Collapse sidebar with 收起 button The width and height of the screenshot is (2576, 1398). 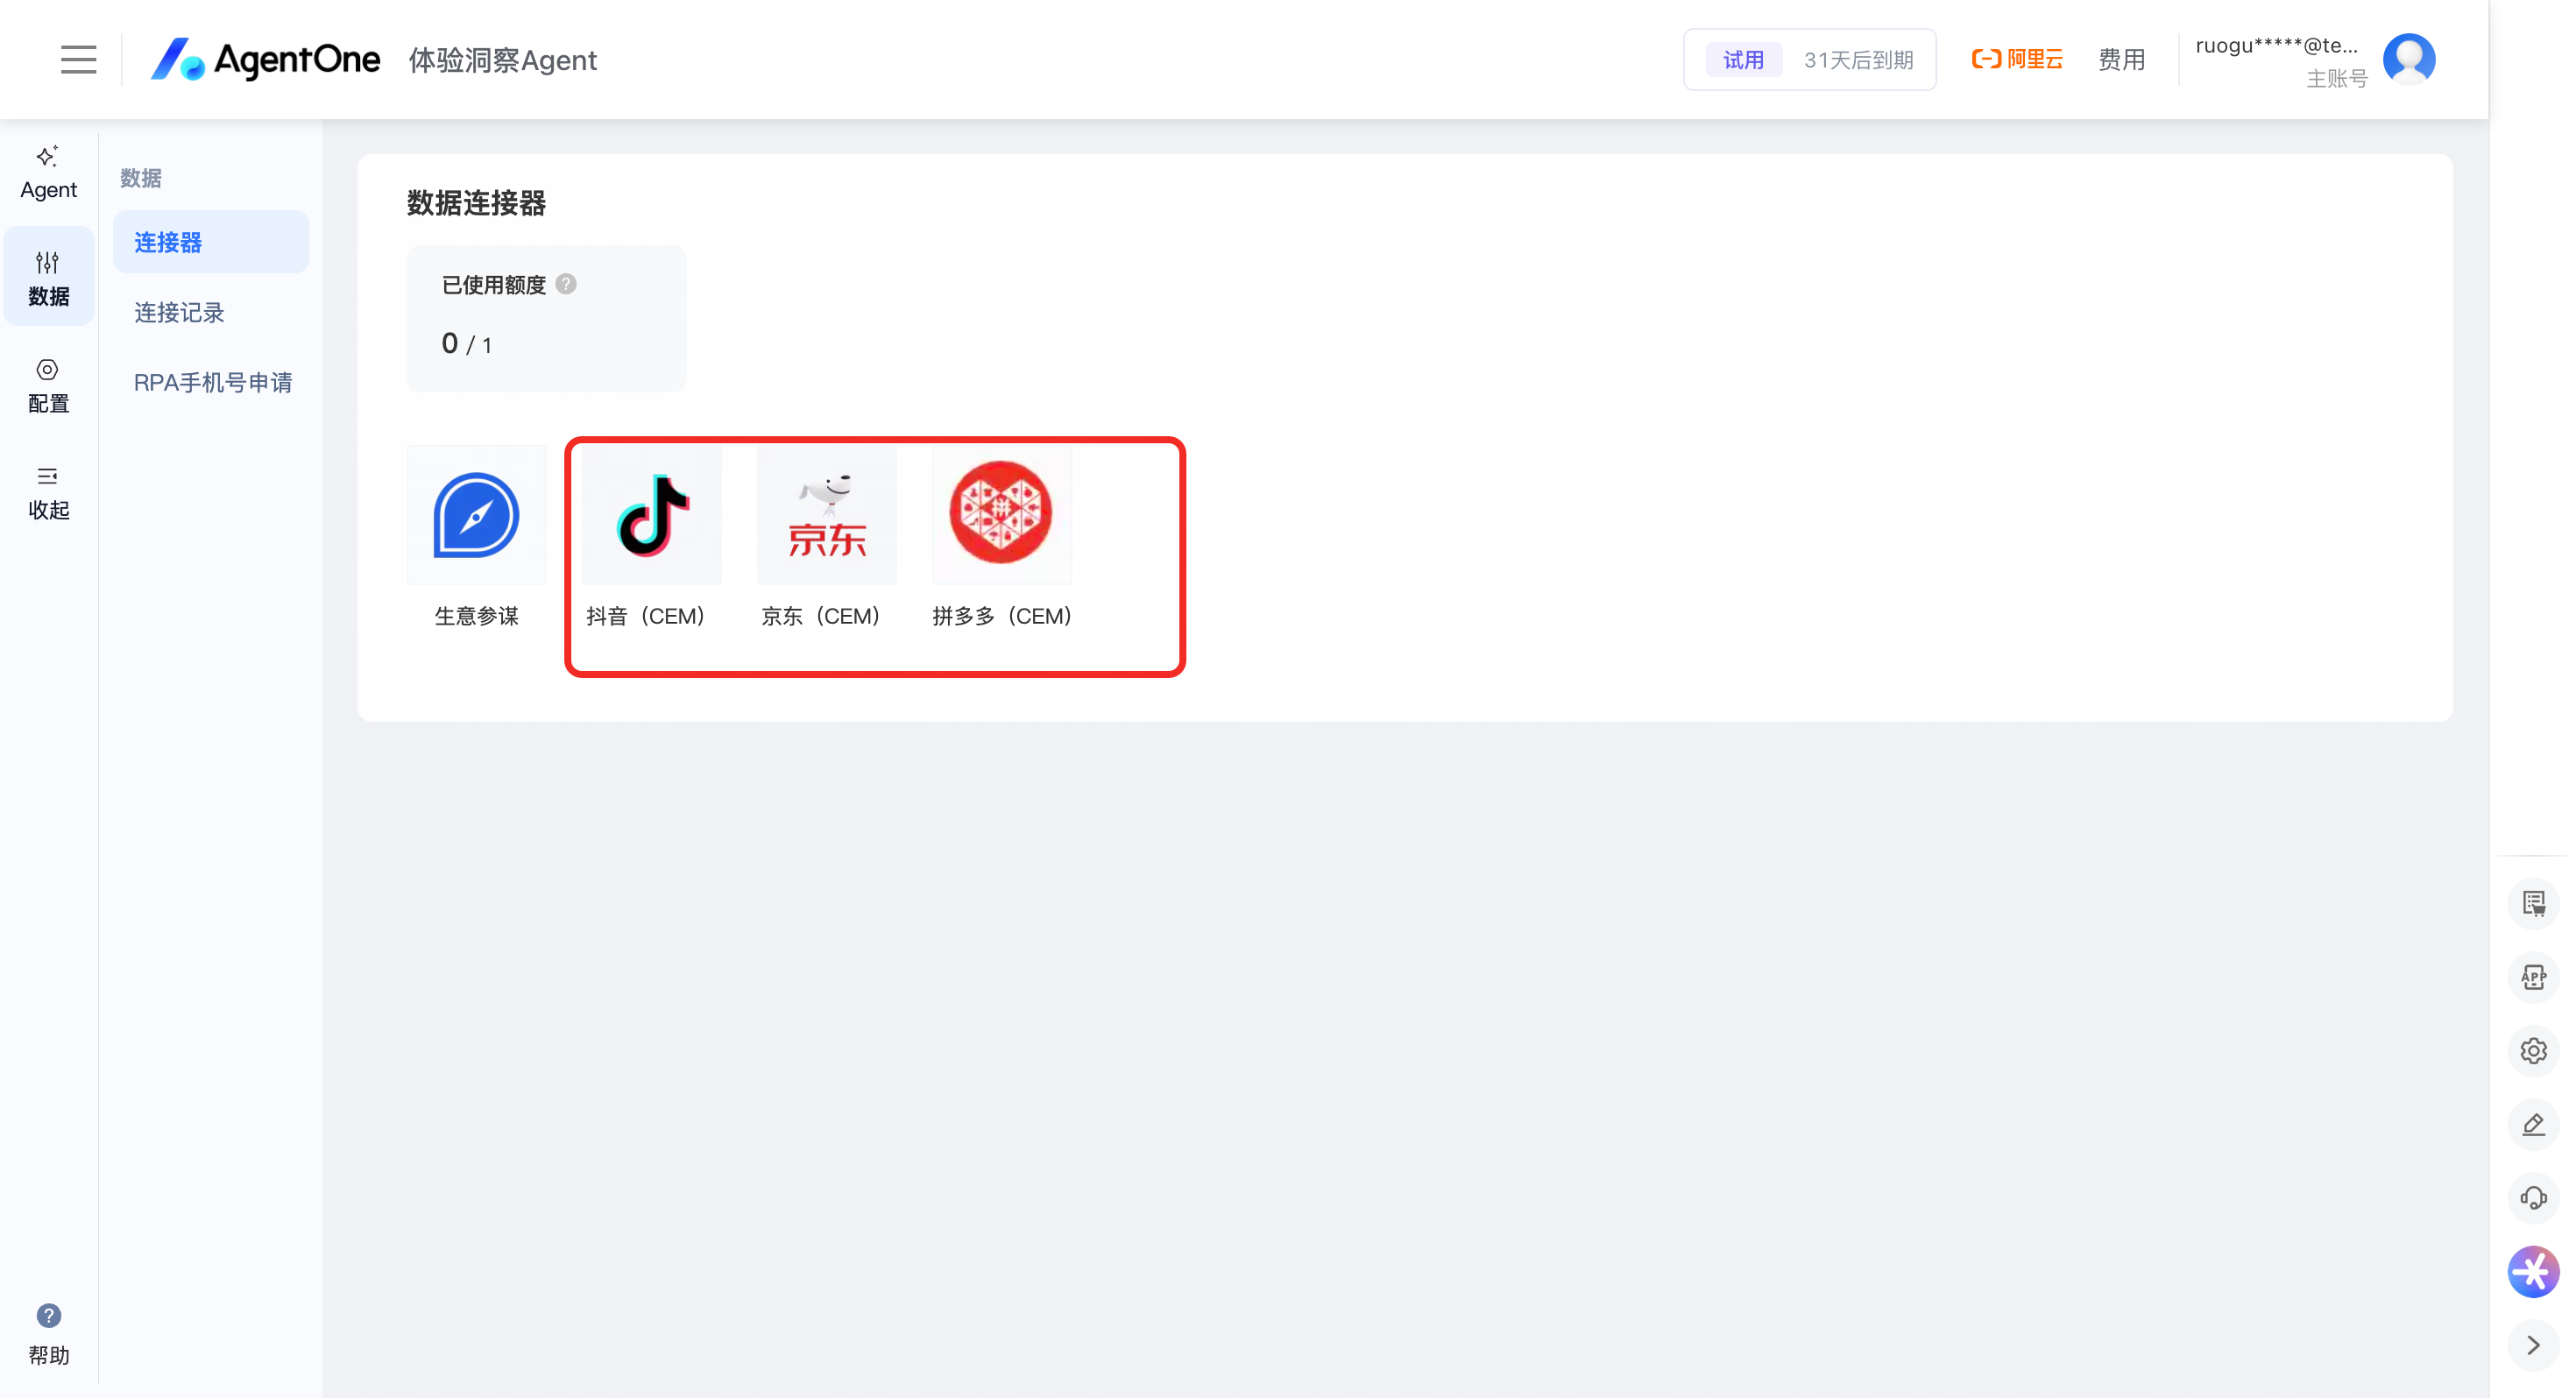[48, 492]
